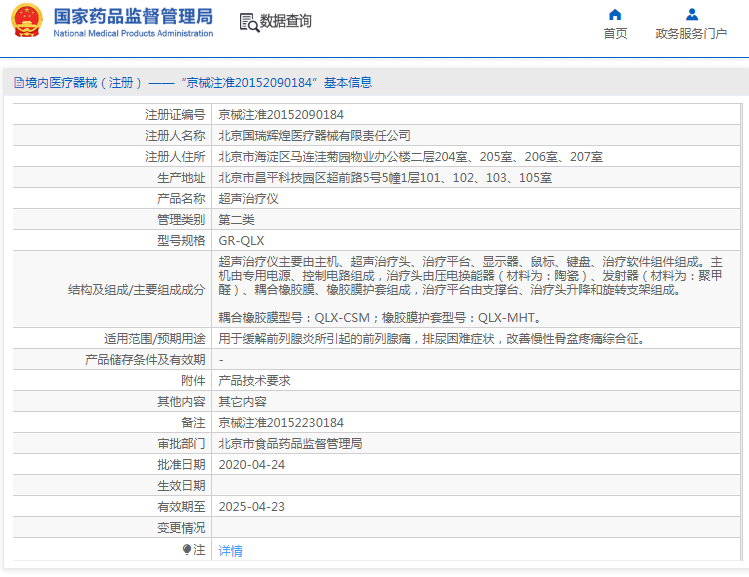Go to 首页 home icon
Screen dimensions: 749x577
(x=615, y=14)
